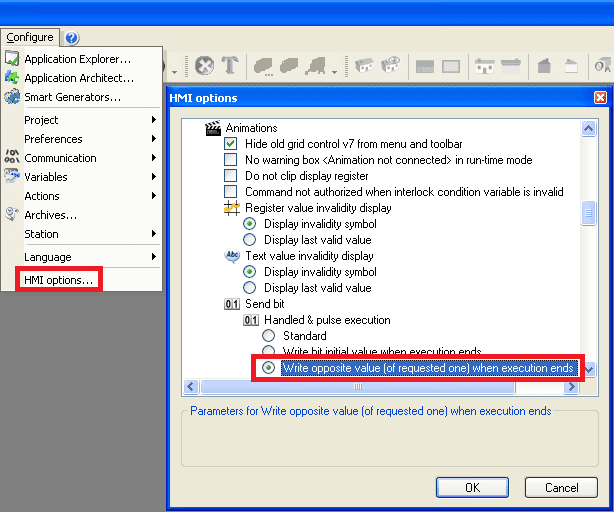Click the Application Architect icon in menu
Screen dimensions: 614x512
coord(12,78)
